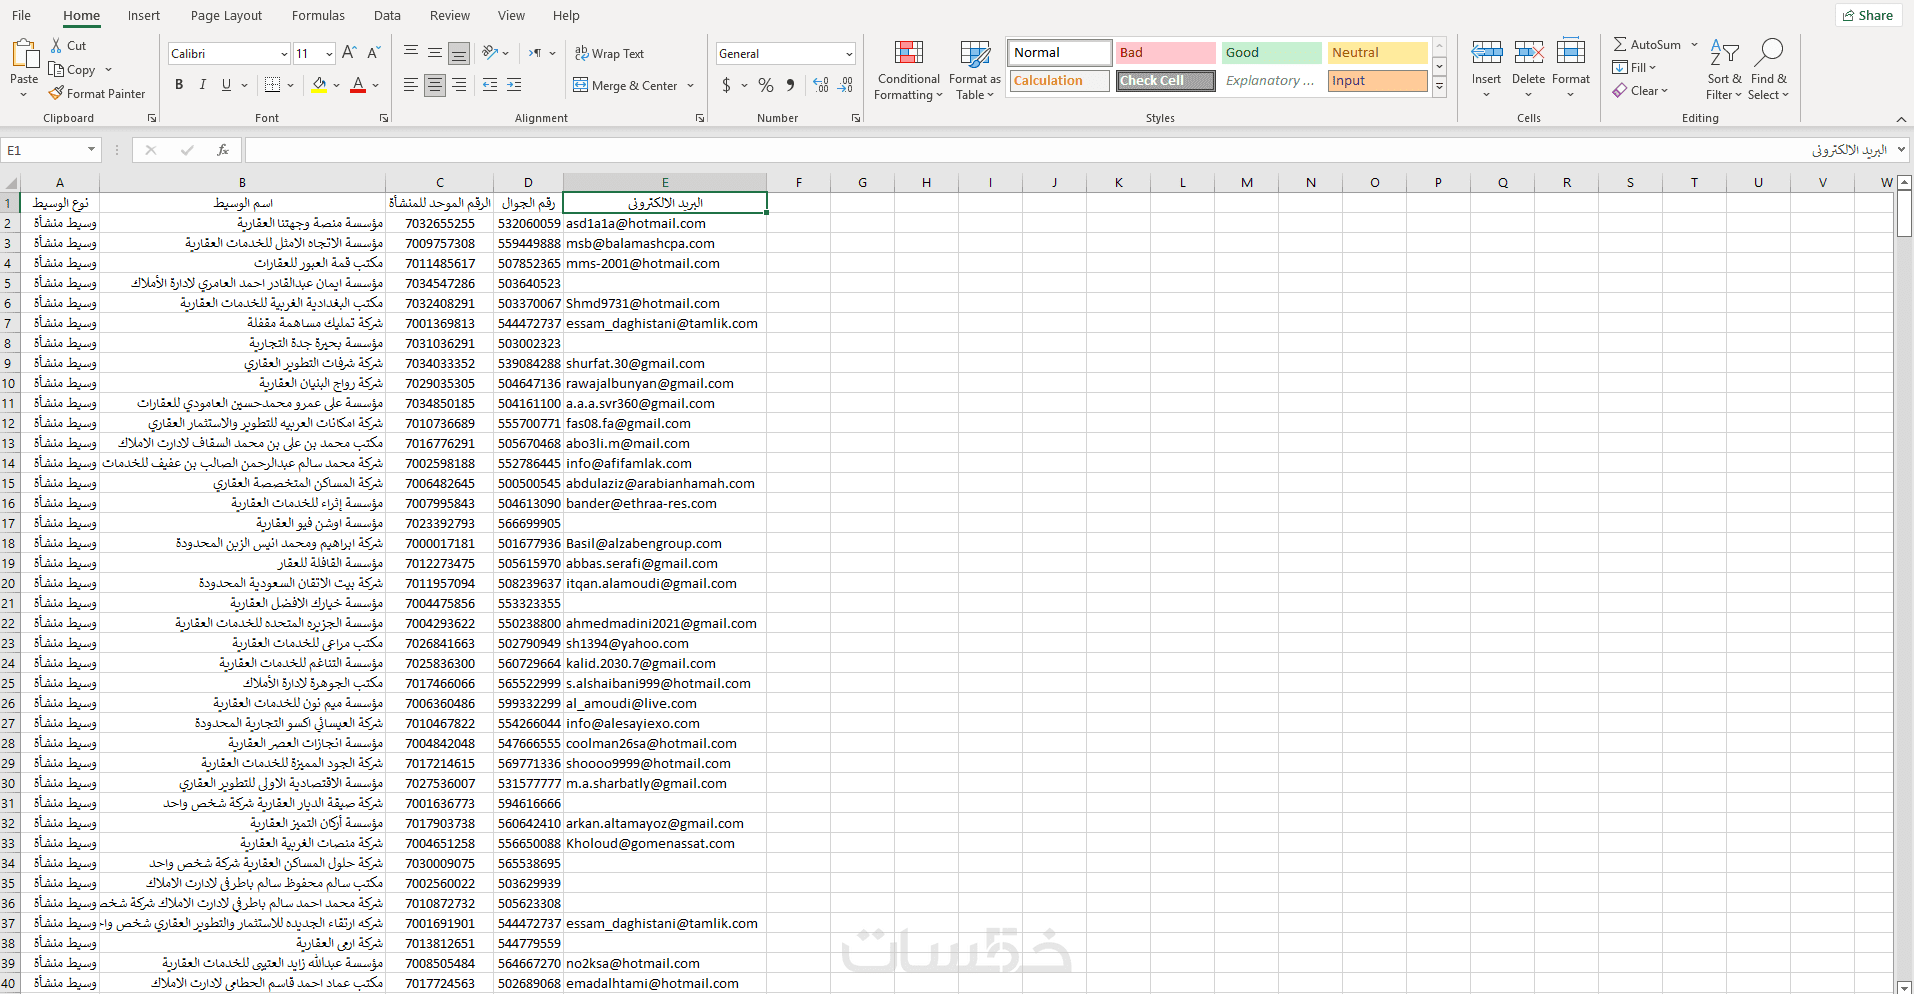The image size is (1914, 994).
Task: Click the Insert cells icon
Action: coord(1486,52)
